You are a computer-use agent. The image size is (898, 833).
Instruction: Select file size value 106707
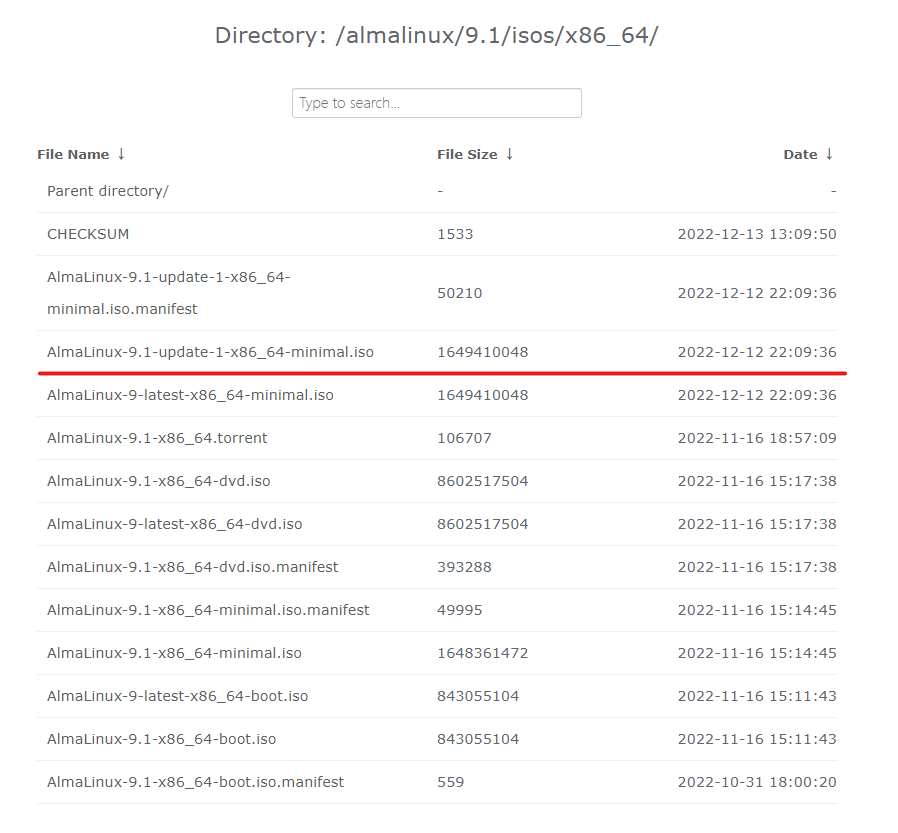coord(464,438)
